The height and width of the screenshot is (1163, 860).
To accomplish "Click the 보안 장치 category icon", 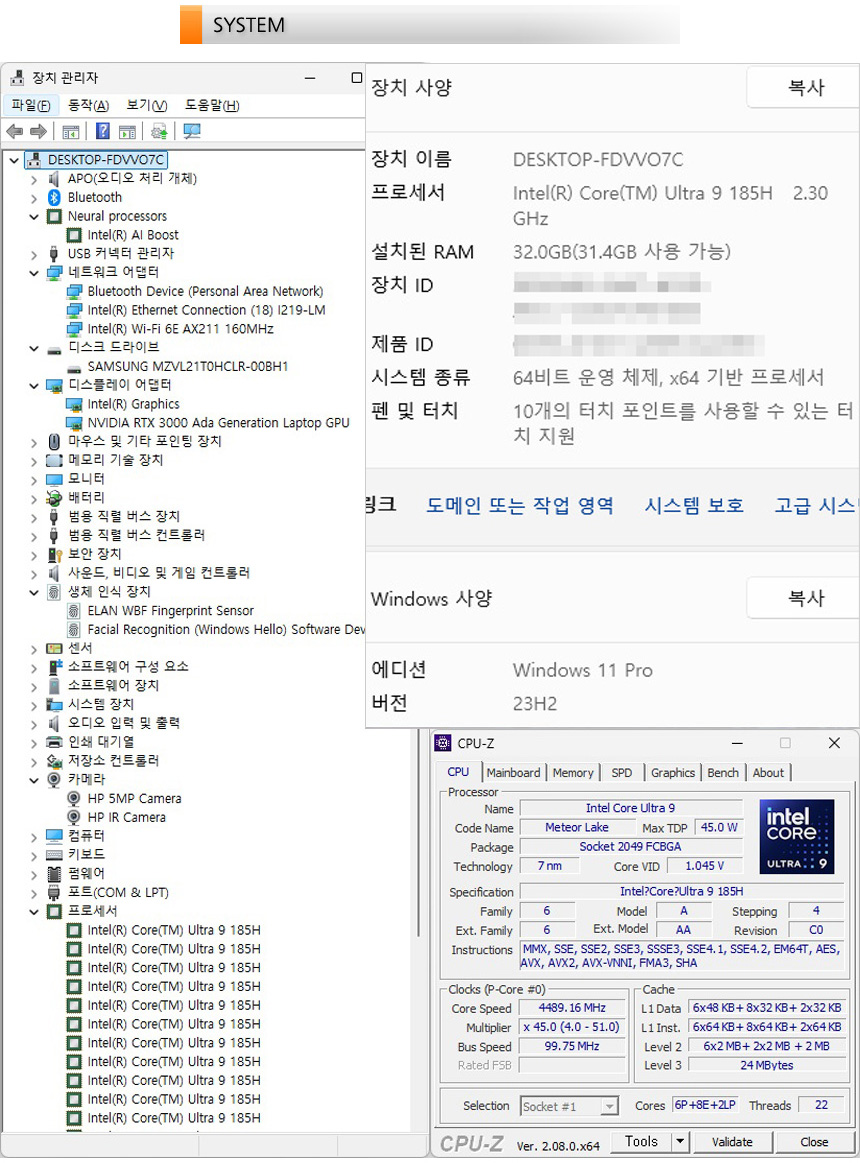I will (x=54, y=554).
